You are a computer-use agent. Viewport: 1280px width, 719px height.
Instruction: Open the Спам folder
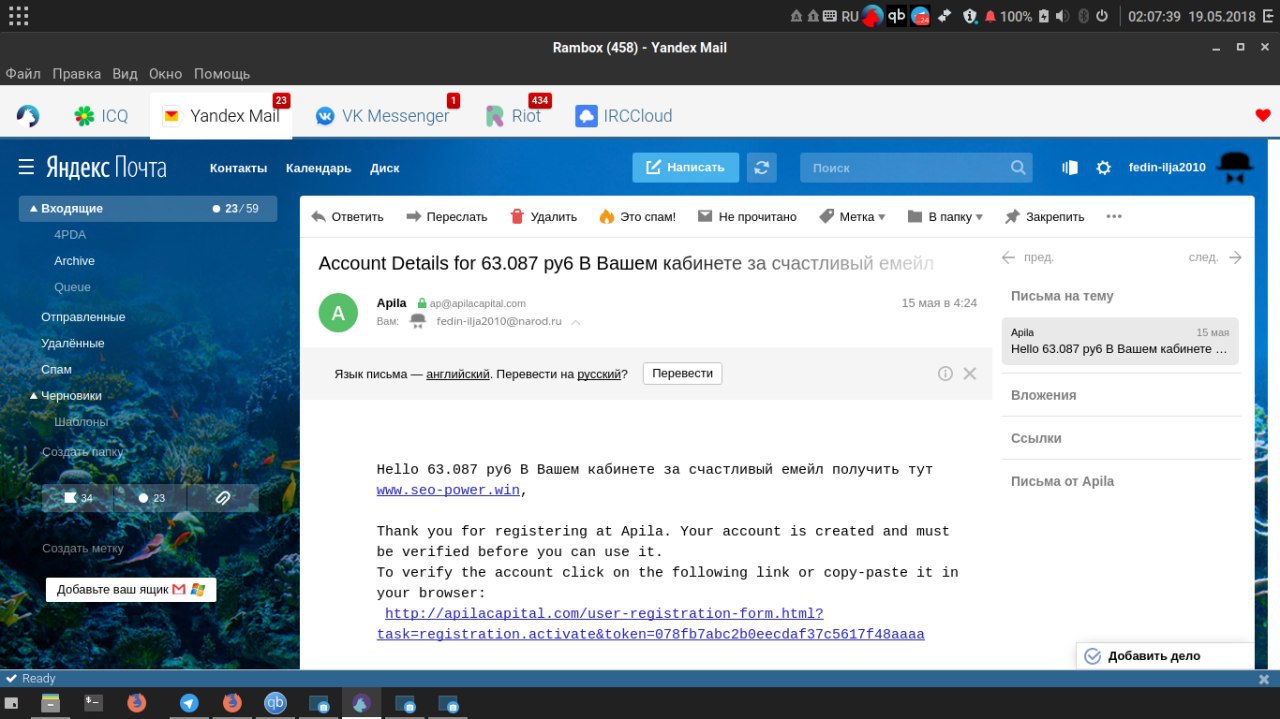click(x=56, y=369)
